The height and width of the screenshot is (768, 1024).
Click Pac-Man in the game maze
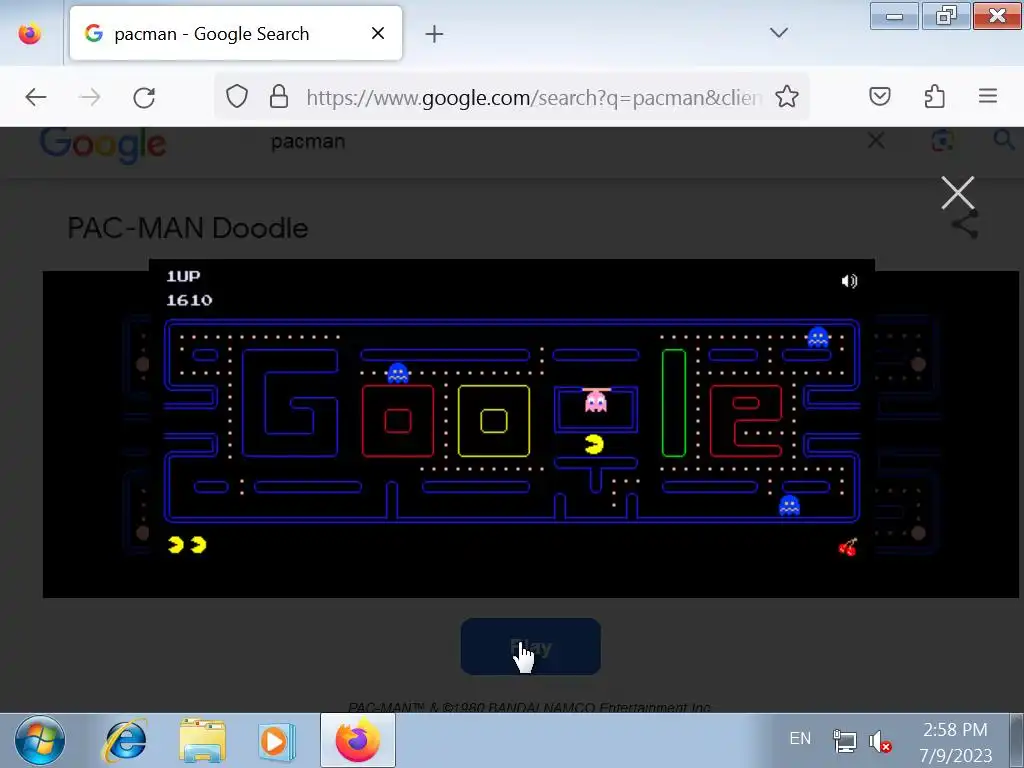[594, 445]
